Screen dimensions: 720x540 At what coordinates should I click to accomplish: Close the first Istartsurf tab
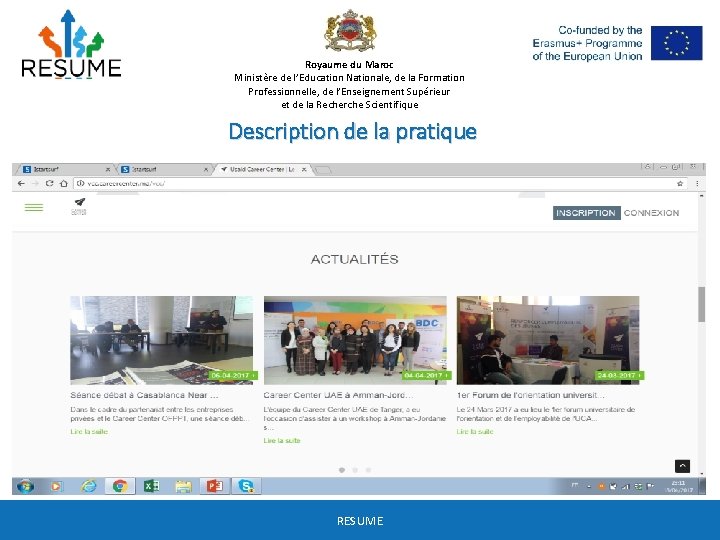coord(108,169)
